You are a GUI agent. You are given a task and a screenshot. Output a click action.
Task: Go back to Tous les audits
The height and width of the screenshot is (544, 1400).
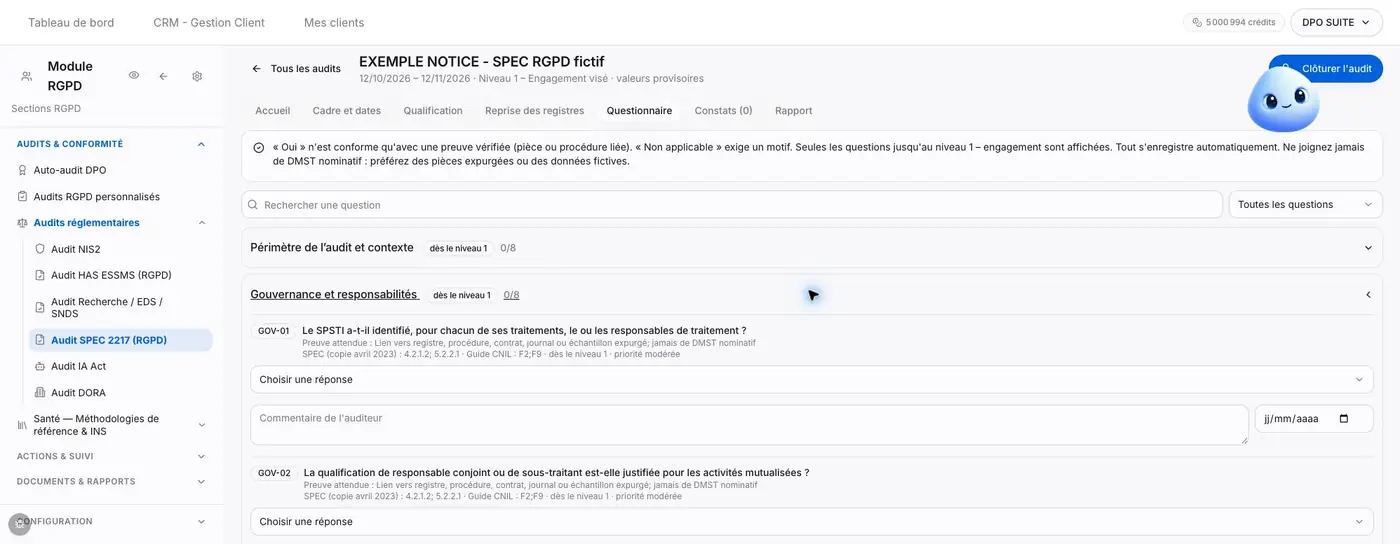point(296,68)
